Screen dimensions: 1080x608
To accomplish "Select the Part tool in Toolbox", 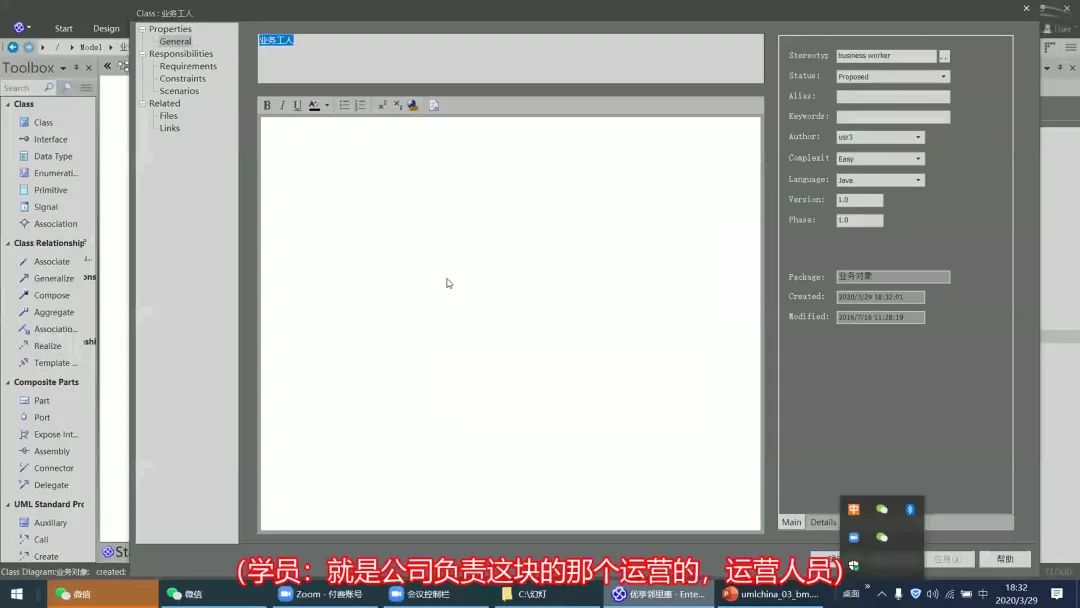I will pos(41,401).
